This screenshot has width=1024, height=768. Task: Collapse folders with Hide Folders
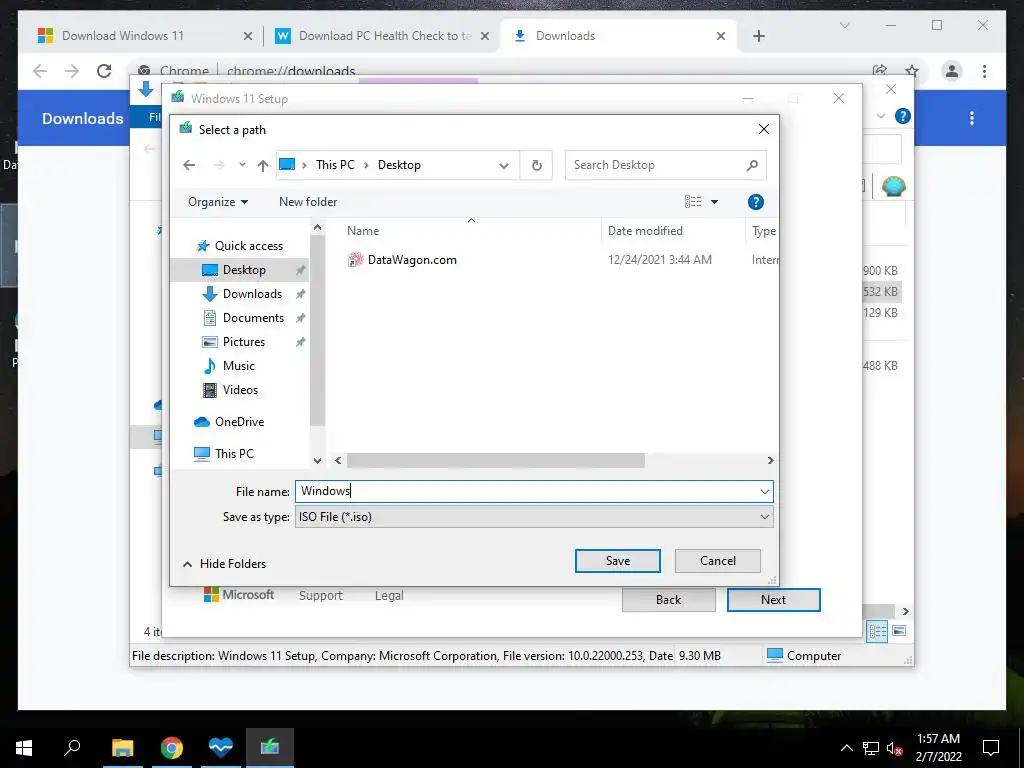[225, 564]
